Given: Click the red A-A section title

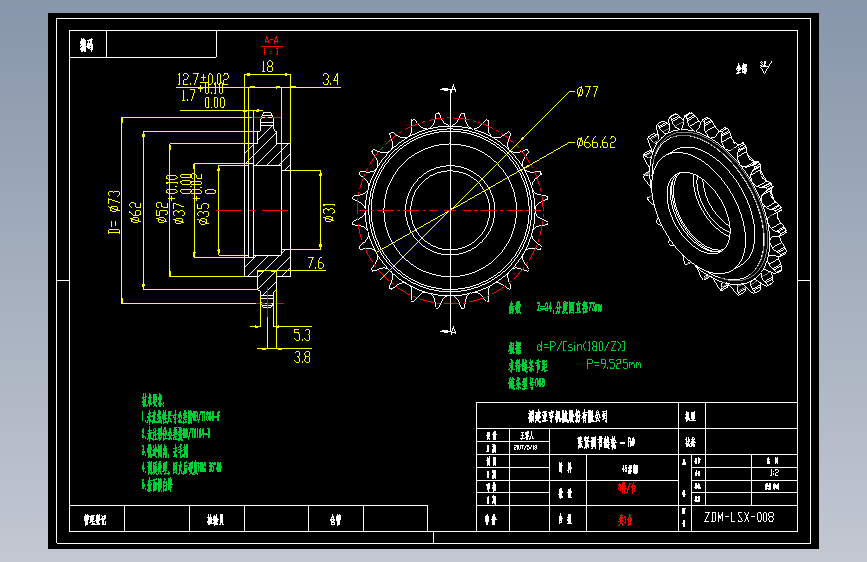Looking at the screenshot, I should pos(271,40).
